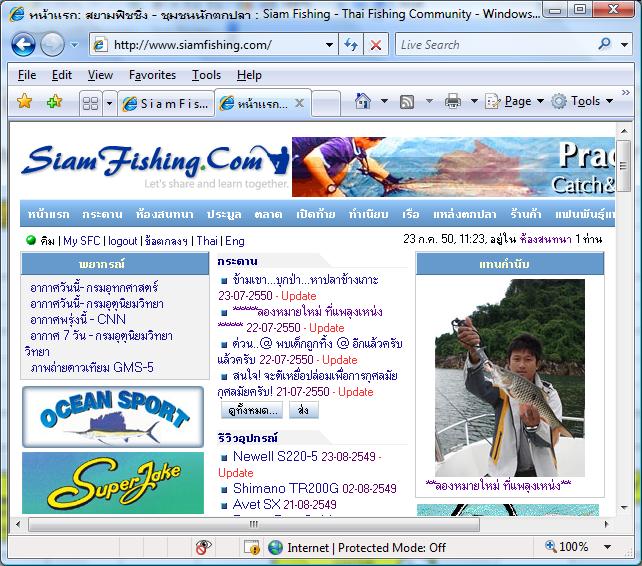Image resolution: width=642 pixels, height=566 pixels.
Task: Click the horizontal scrollbar thumb
Action: 254,524
